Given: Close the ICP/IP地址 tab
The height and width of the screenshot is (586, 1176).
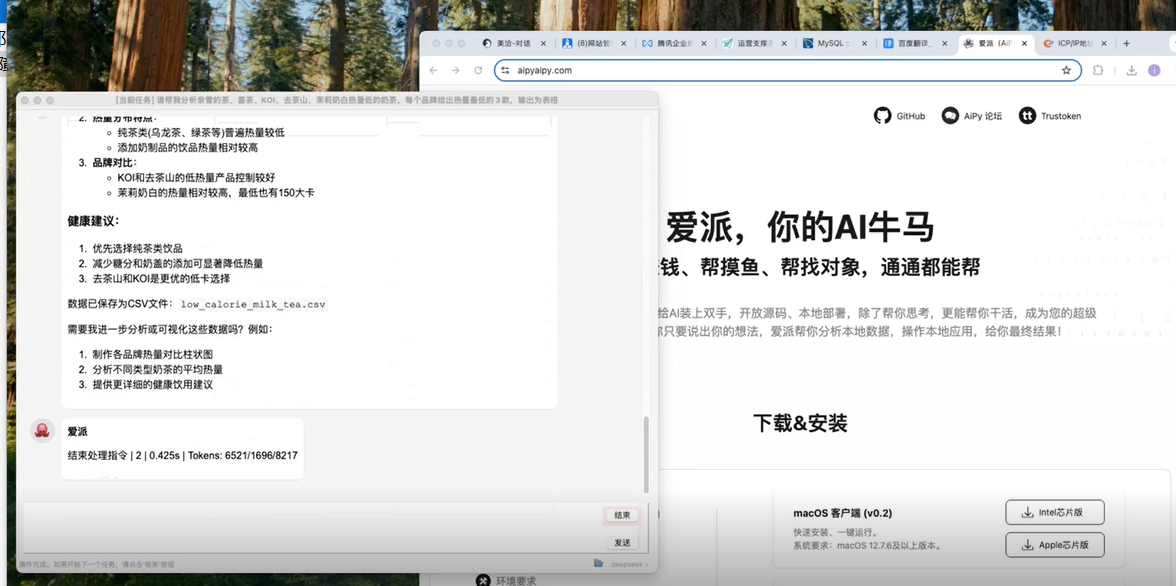Looking at the screenshot, I should [1103, 44].
